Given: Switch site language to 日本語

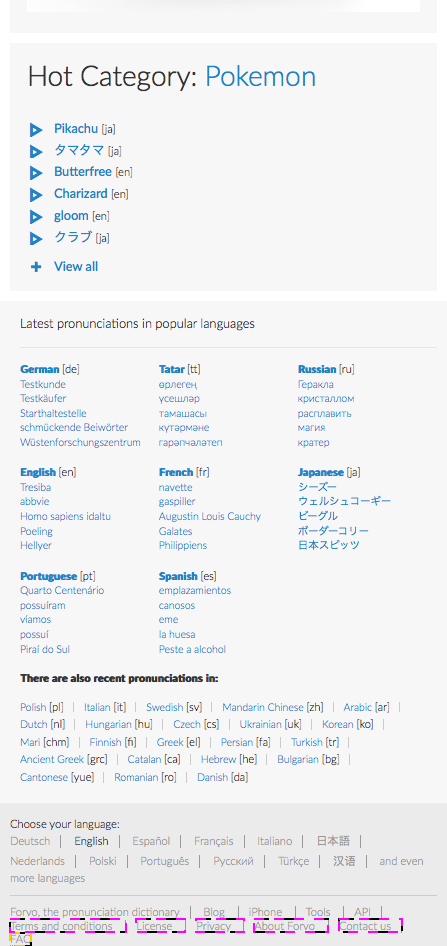Looking at the screenshot, I should pyautogui.click(x=334, y=841).
